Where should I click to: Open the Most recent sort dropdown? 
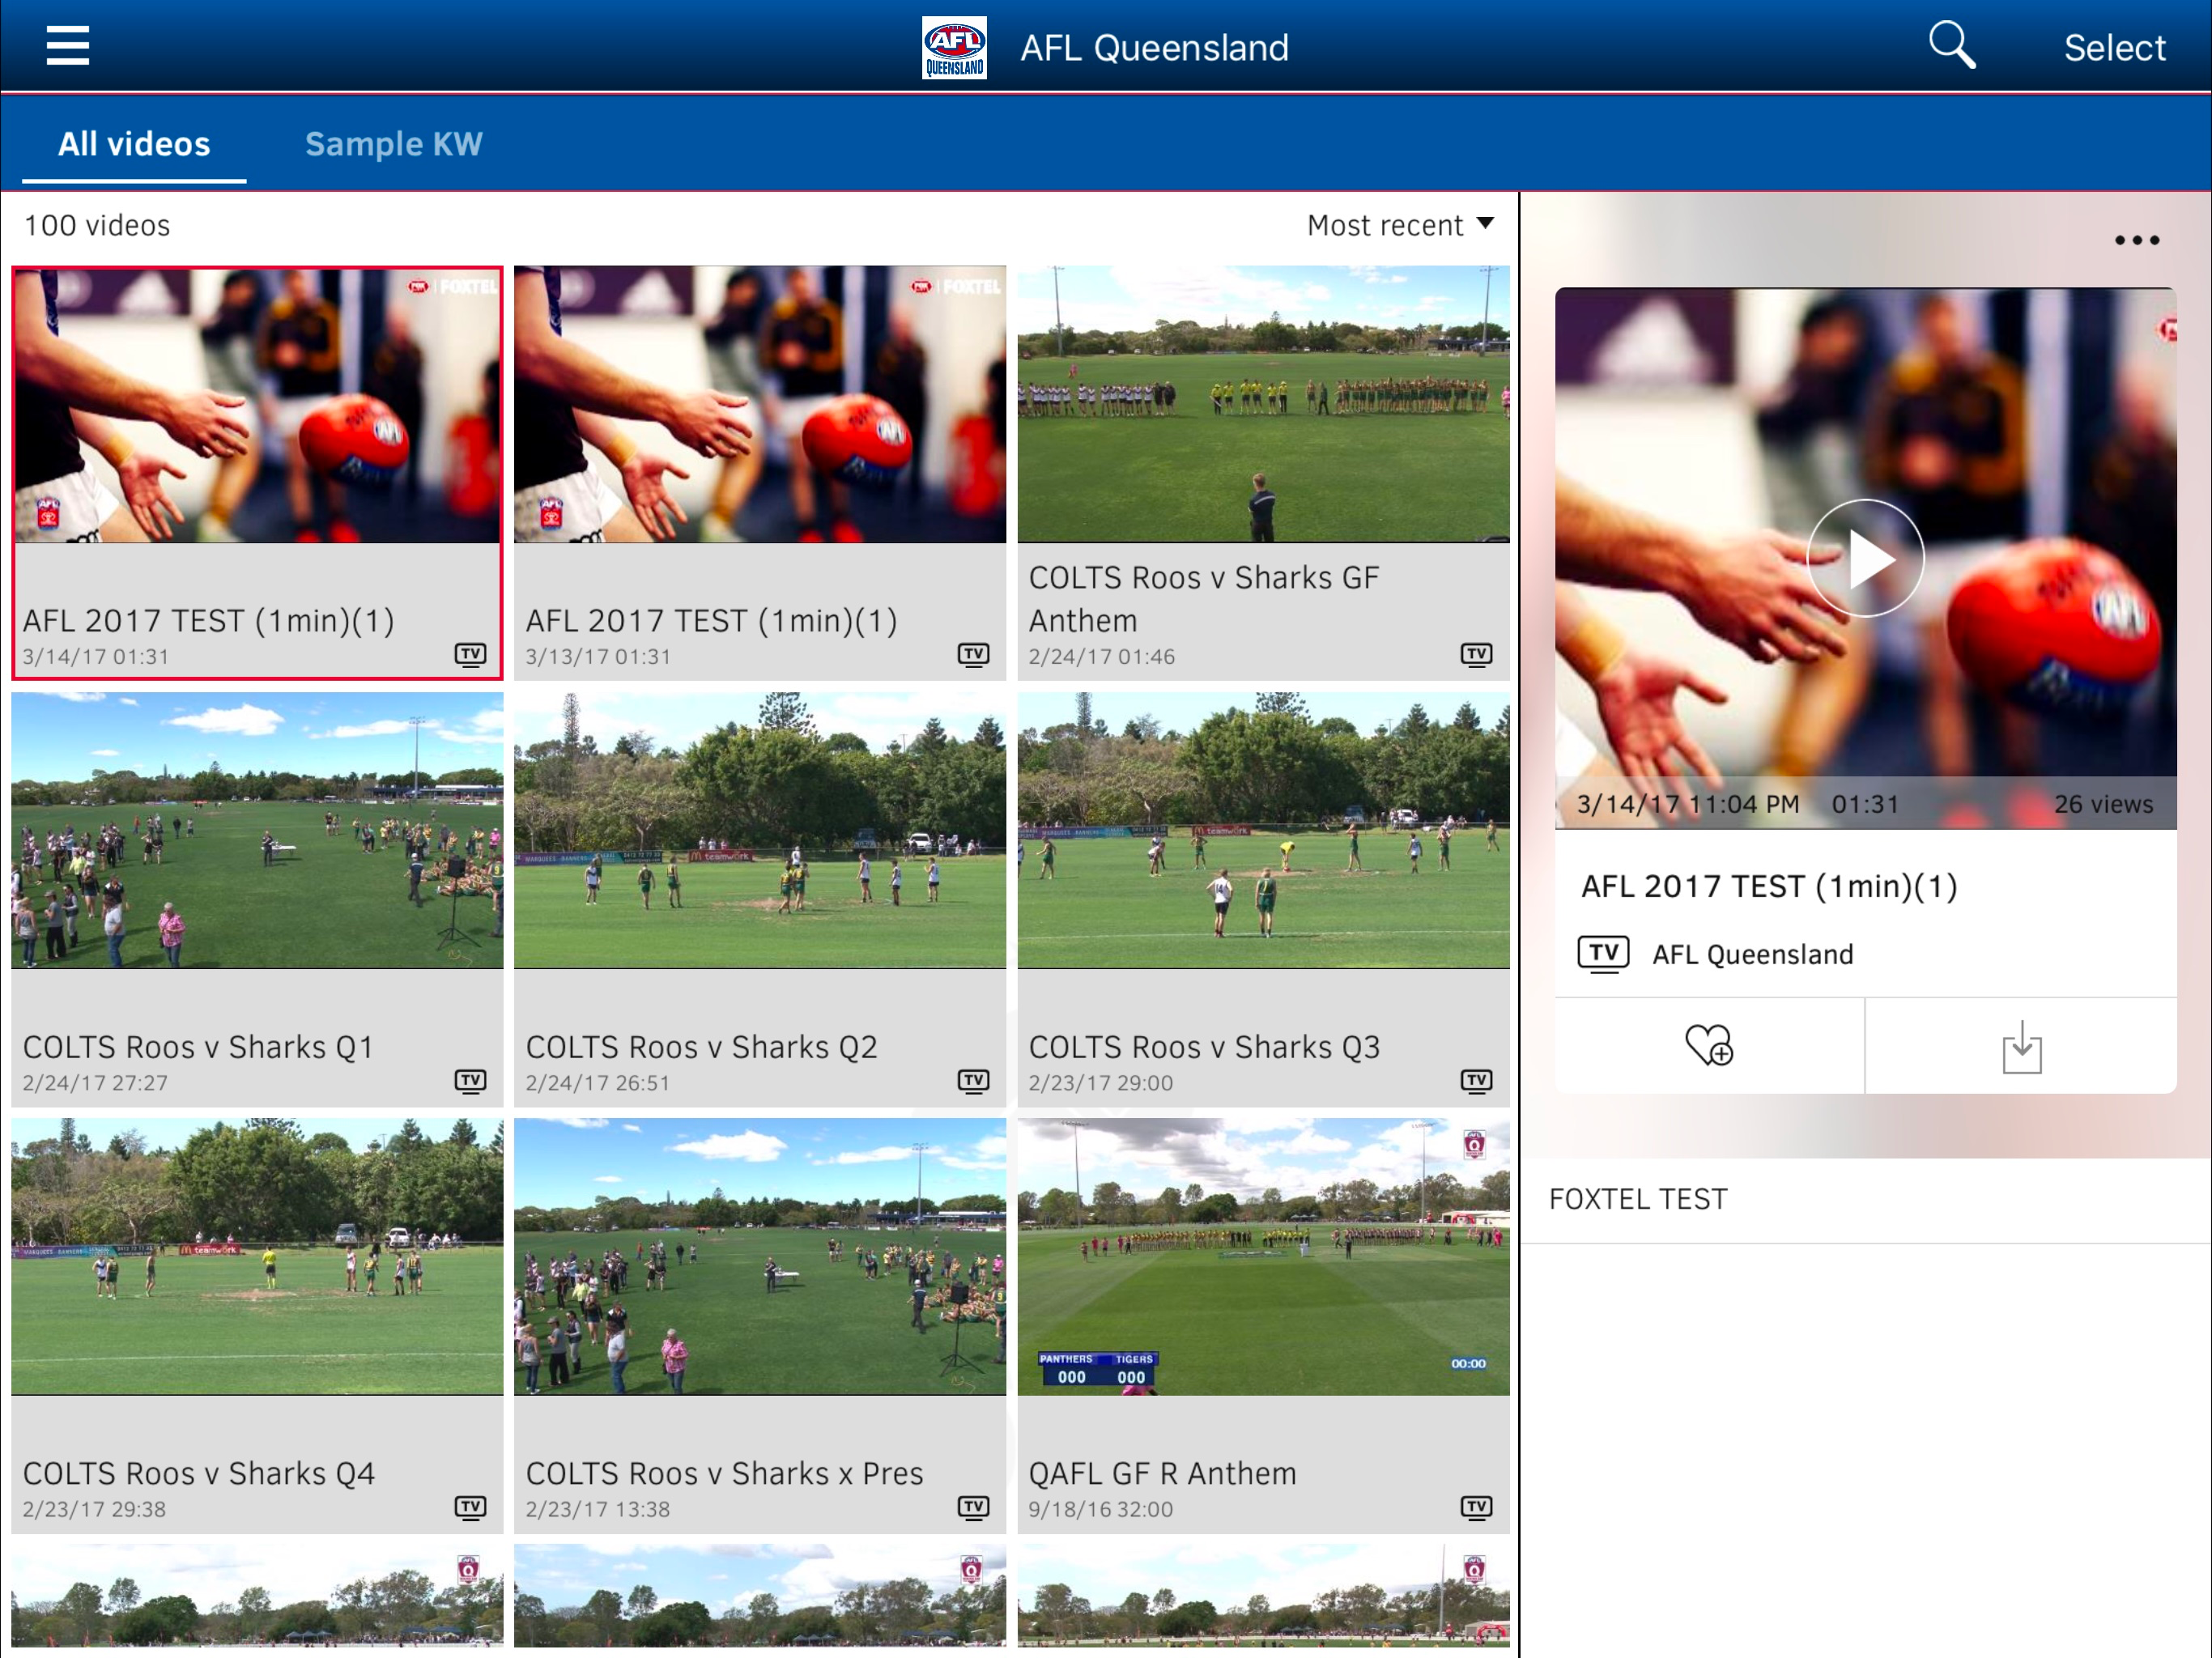tap(1400, 225)
